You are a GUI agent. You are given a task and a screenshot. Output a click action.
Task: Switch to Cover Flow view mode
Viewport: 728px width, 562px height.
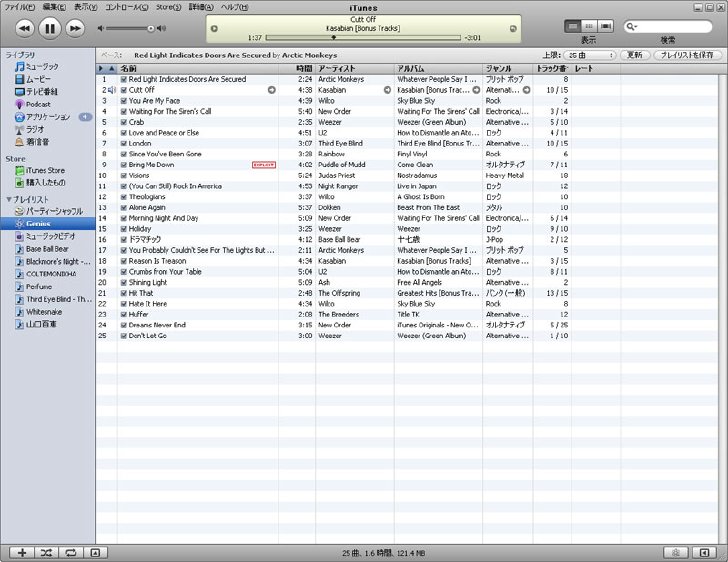(605, 26)
